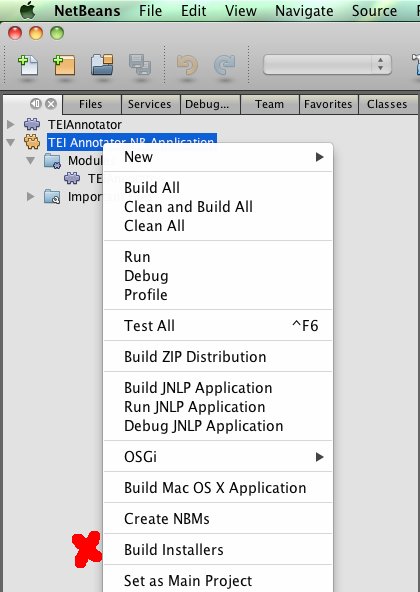Screen dimensions: 420x592
Task: Choose Set as Main Project
Action: (218, 580)
